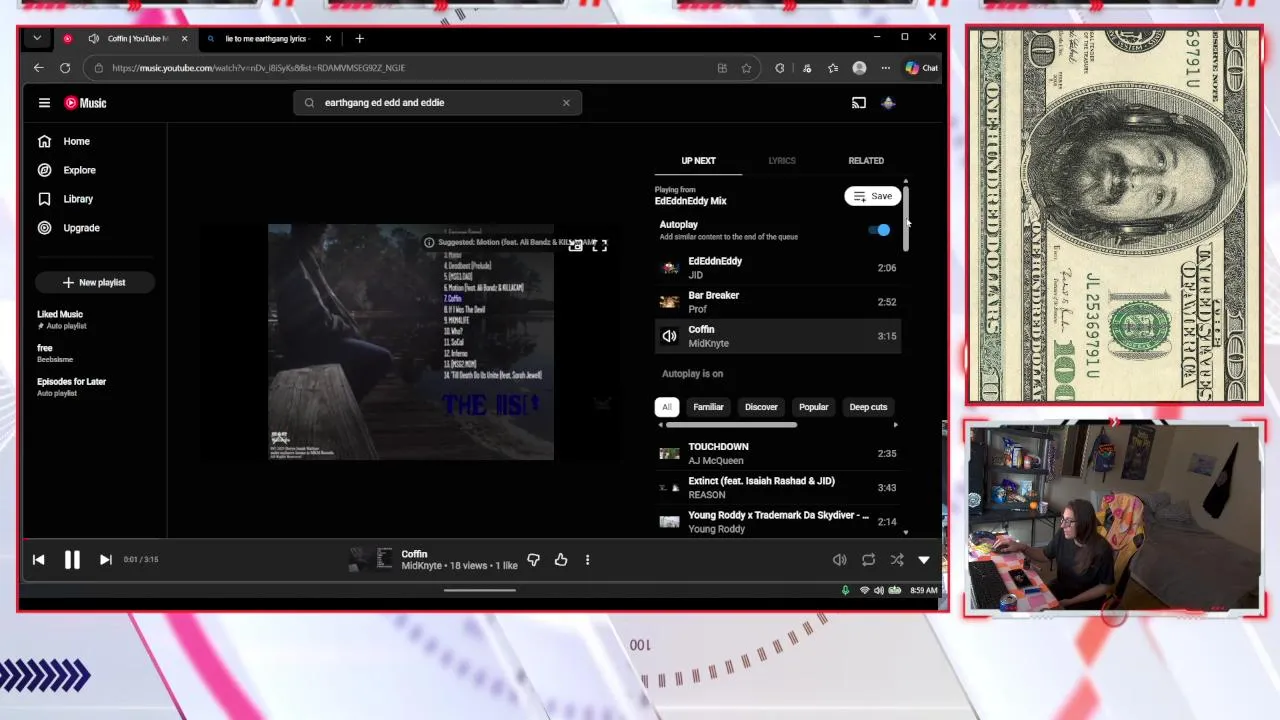Image resolution: width=1280 pixels, height=720 pixels.
Task: Switch to the LYRICS tab
Action: pos(782,160)
